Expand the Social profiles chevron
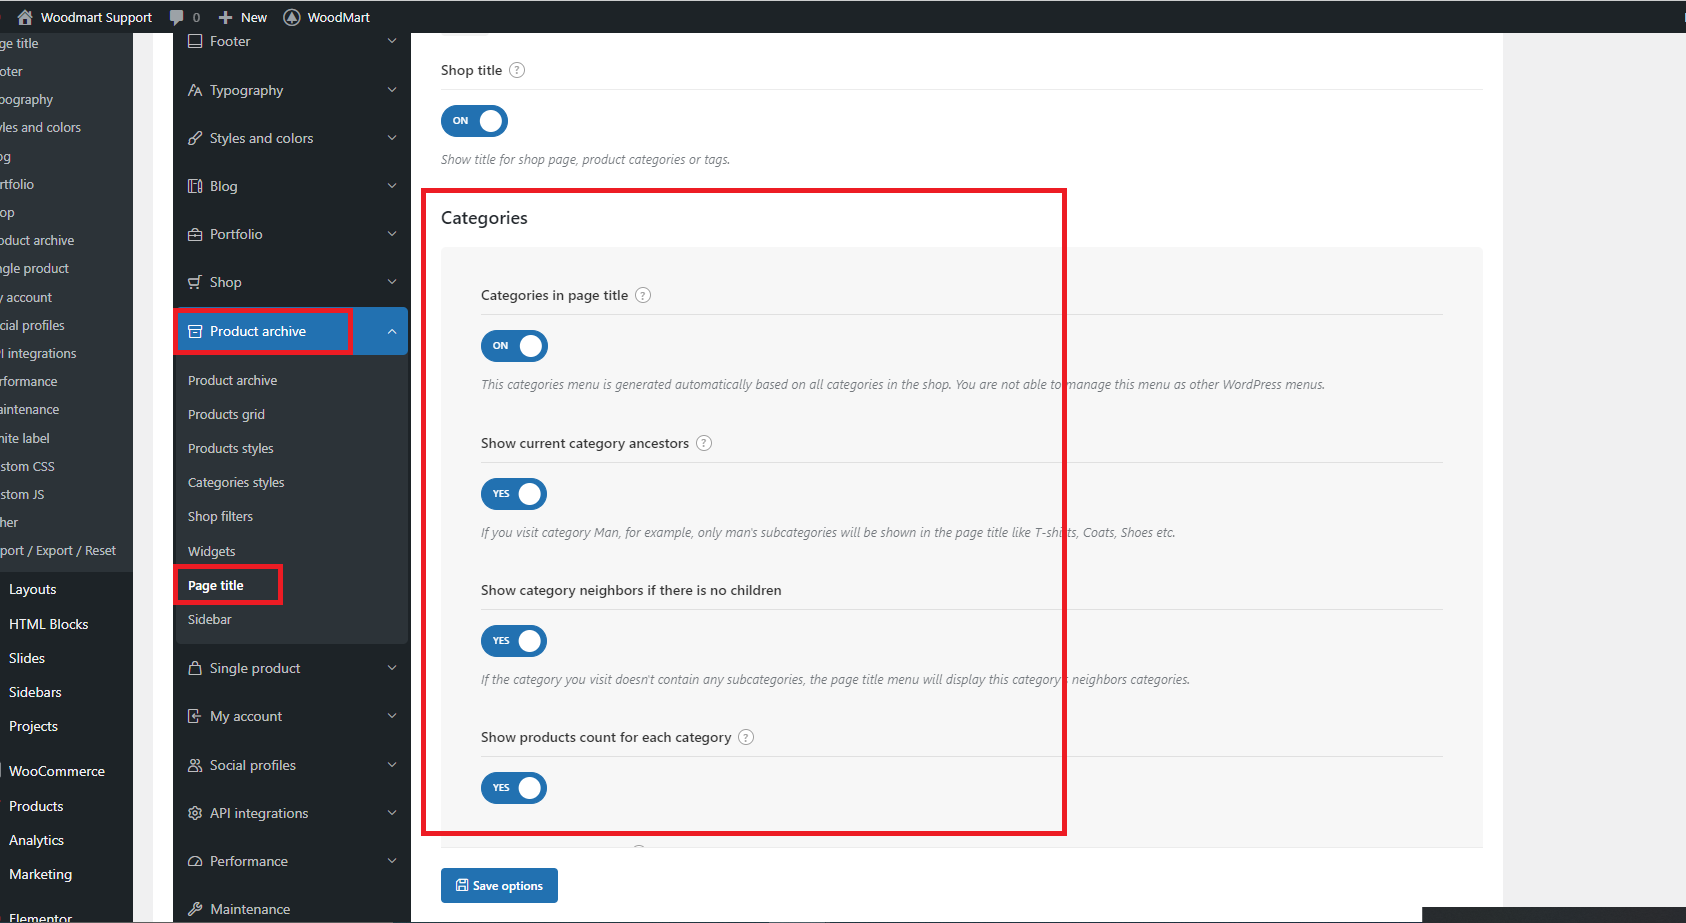This screenshot has height=923, width=1686. tap(392, 765)
